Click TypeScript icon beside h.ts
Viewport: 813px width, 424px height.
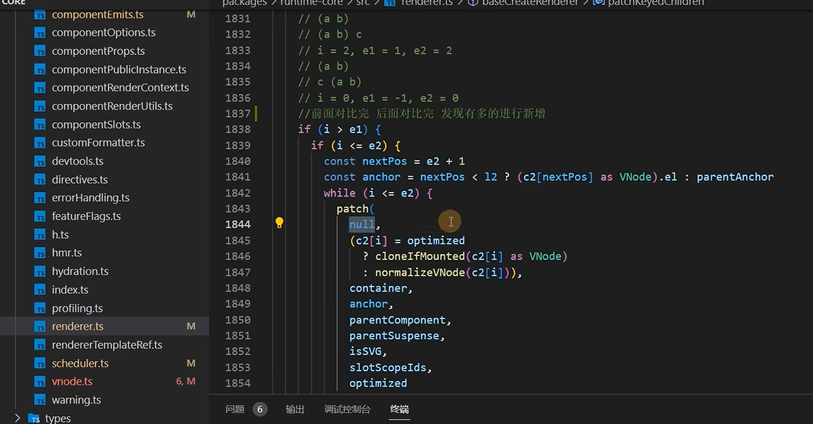40,235
